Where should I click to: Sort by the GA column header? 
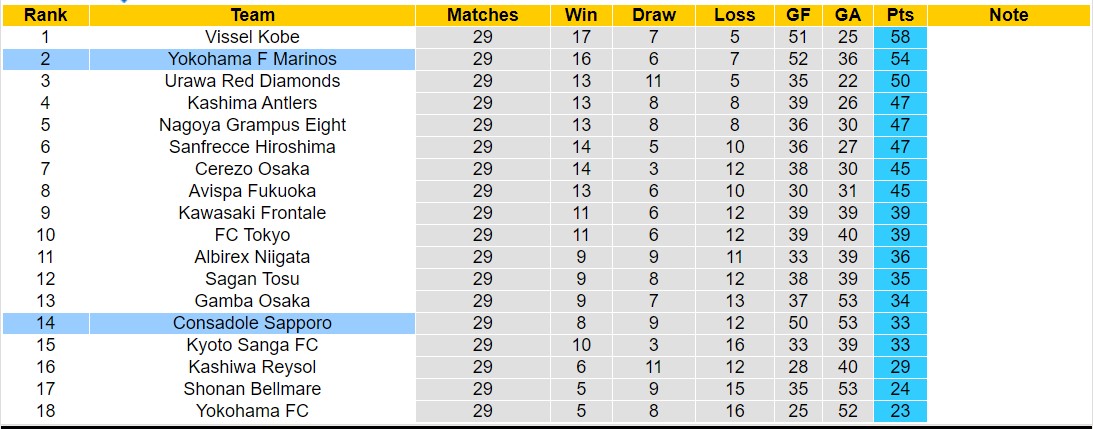click(x=848, y=15)
